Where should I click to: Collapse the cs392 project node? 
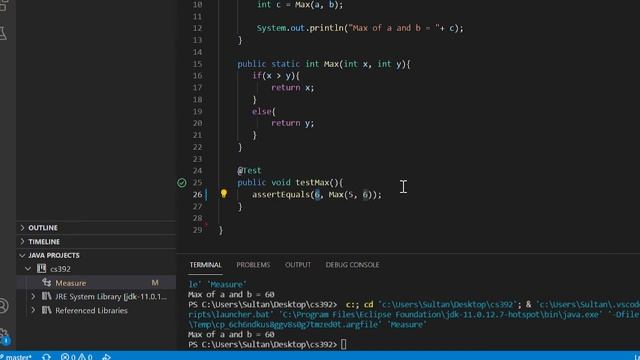click(x=28, y=269)
